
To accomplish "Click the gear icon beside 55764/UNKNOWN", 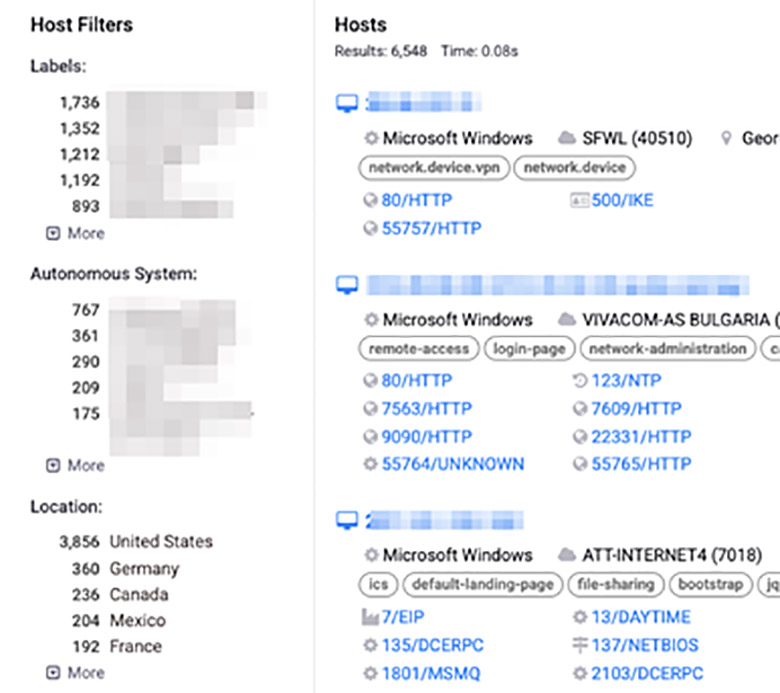I will [x=371, y=464].
